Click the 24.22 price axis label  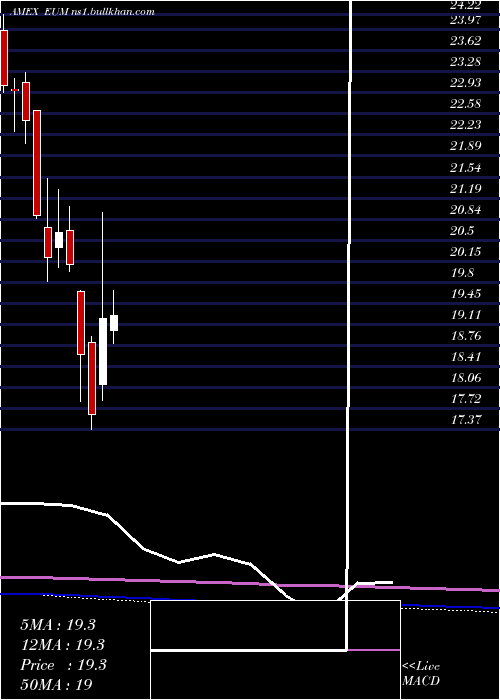(x=465, y=5)
